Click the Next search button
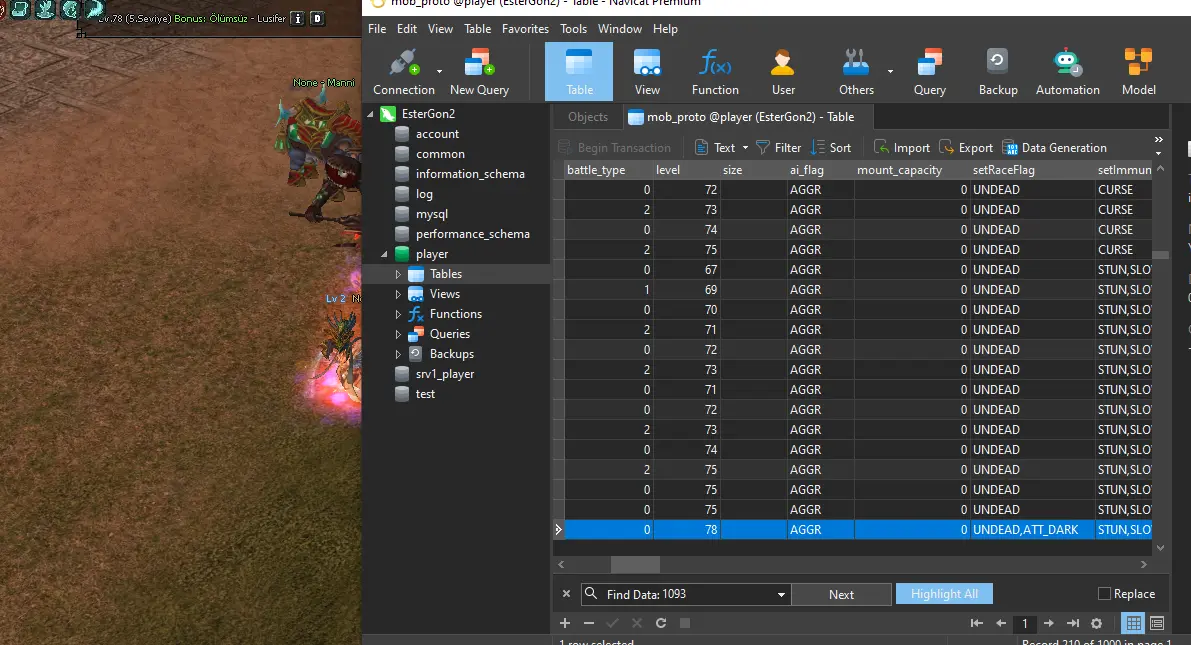 point(841,594)
